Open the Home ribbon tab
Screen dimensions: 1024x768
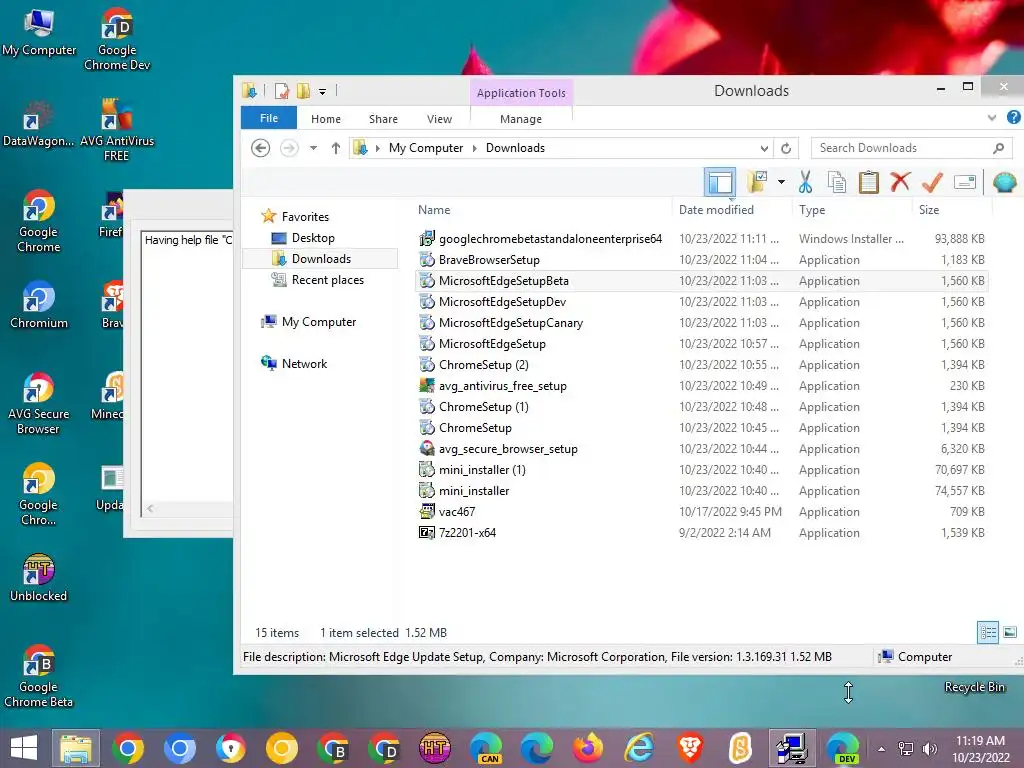pyautogui.click(x=326, y=119)
